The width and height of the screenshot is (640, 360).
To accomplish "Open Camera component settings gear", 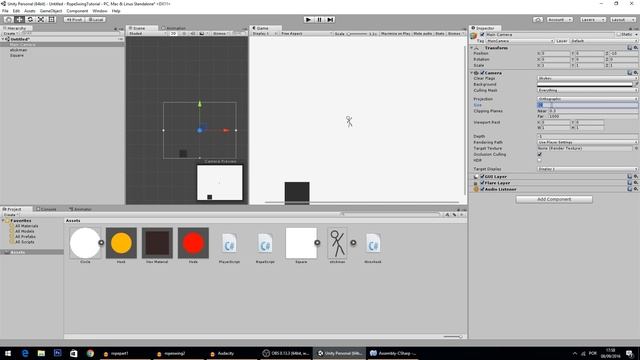I will (636, 73).
